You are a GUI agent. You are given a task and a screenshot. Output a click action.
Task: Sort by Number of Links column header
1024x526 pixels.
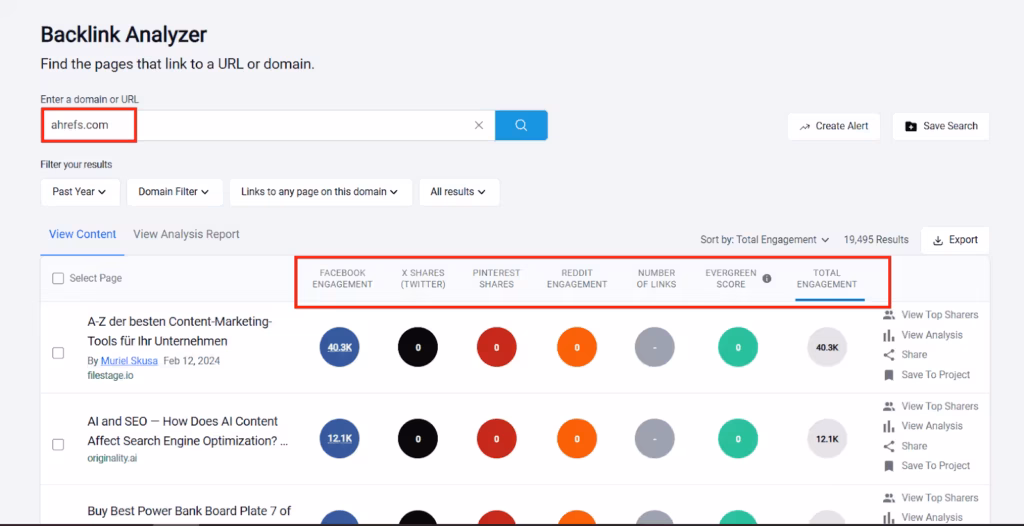coord(656,278)
